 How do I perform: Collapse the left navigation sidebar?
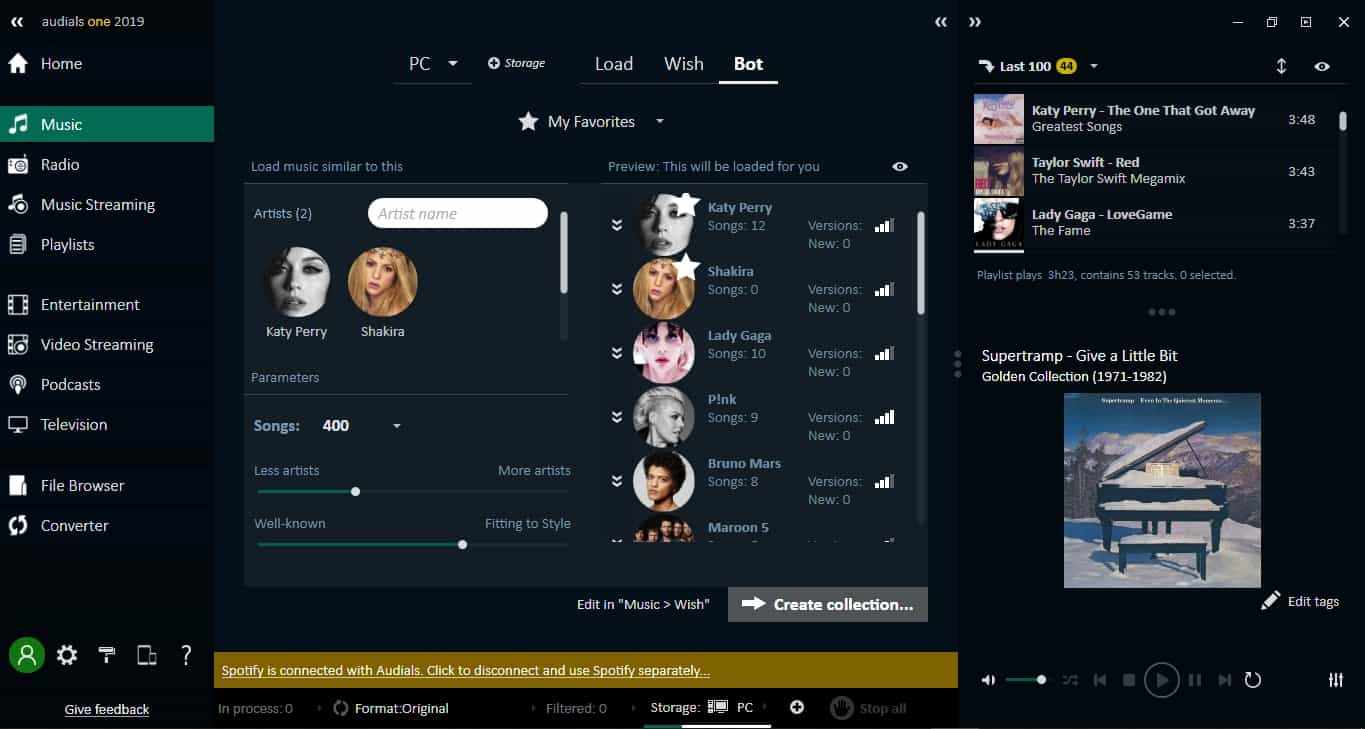[x=16, y=21]
